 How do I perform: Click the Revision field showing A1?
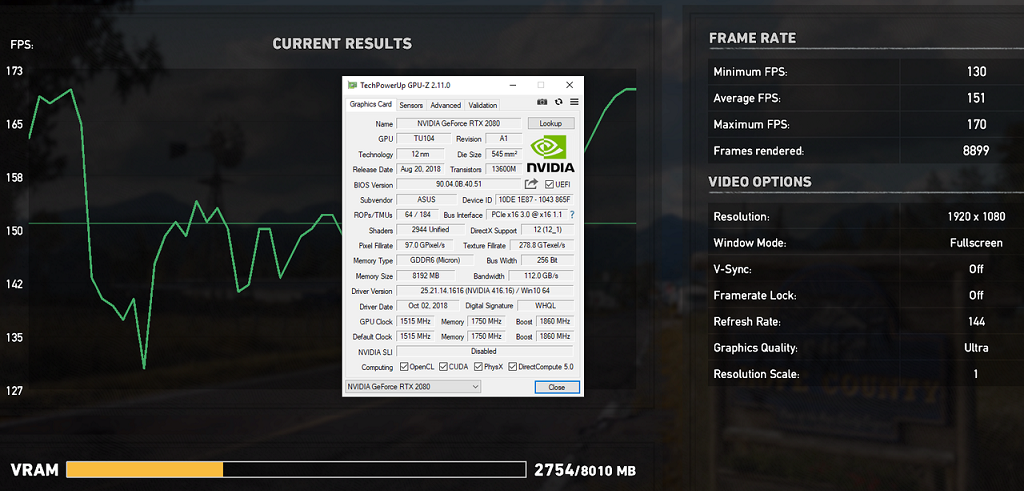click(504, 139)
